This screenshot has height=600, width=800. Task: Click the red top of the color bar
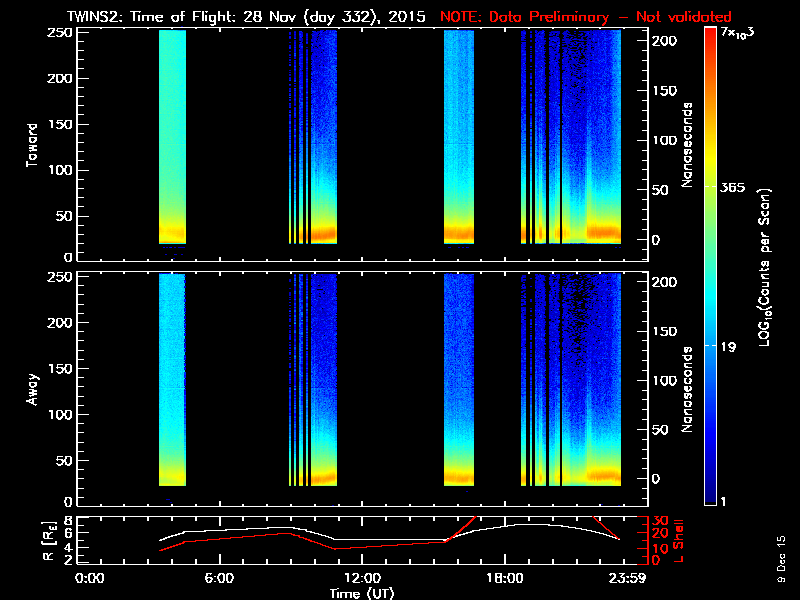point(710,35)
